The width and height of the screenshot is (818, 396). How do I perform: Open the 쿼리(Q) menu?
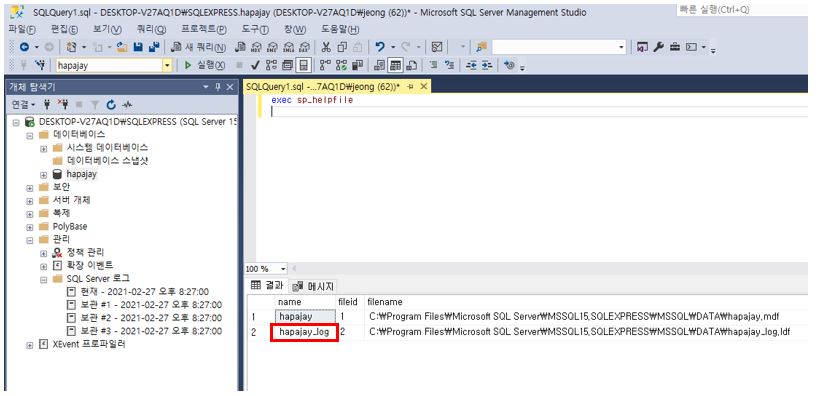click(x=151, y=29)
